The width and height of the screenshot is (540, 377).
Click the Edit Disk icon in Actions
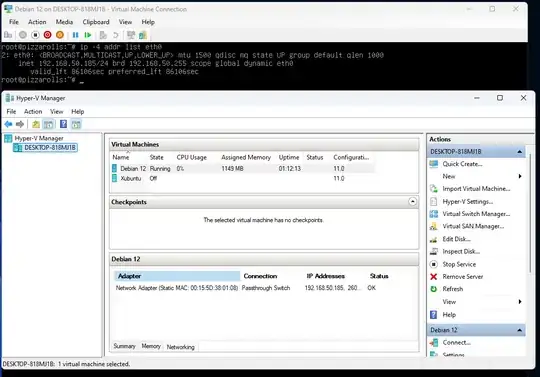tap(434, 239)
